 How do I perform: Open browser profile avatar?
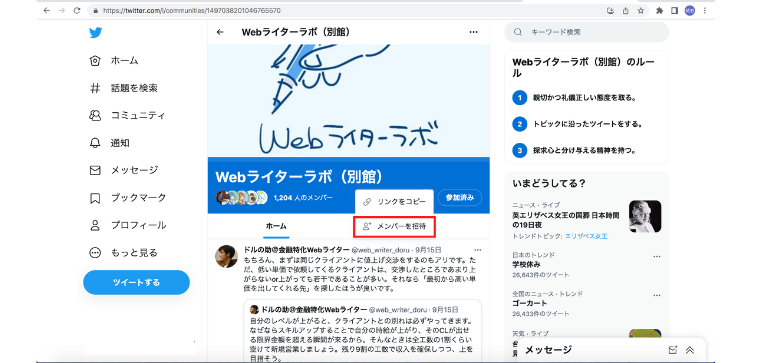(690, 10)
